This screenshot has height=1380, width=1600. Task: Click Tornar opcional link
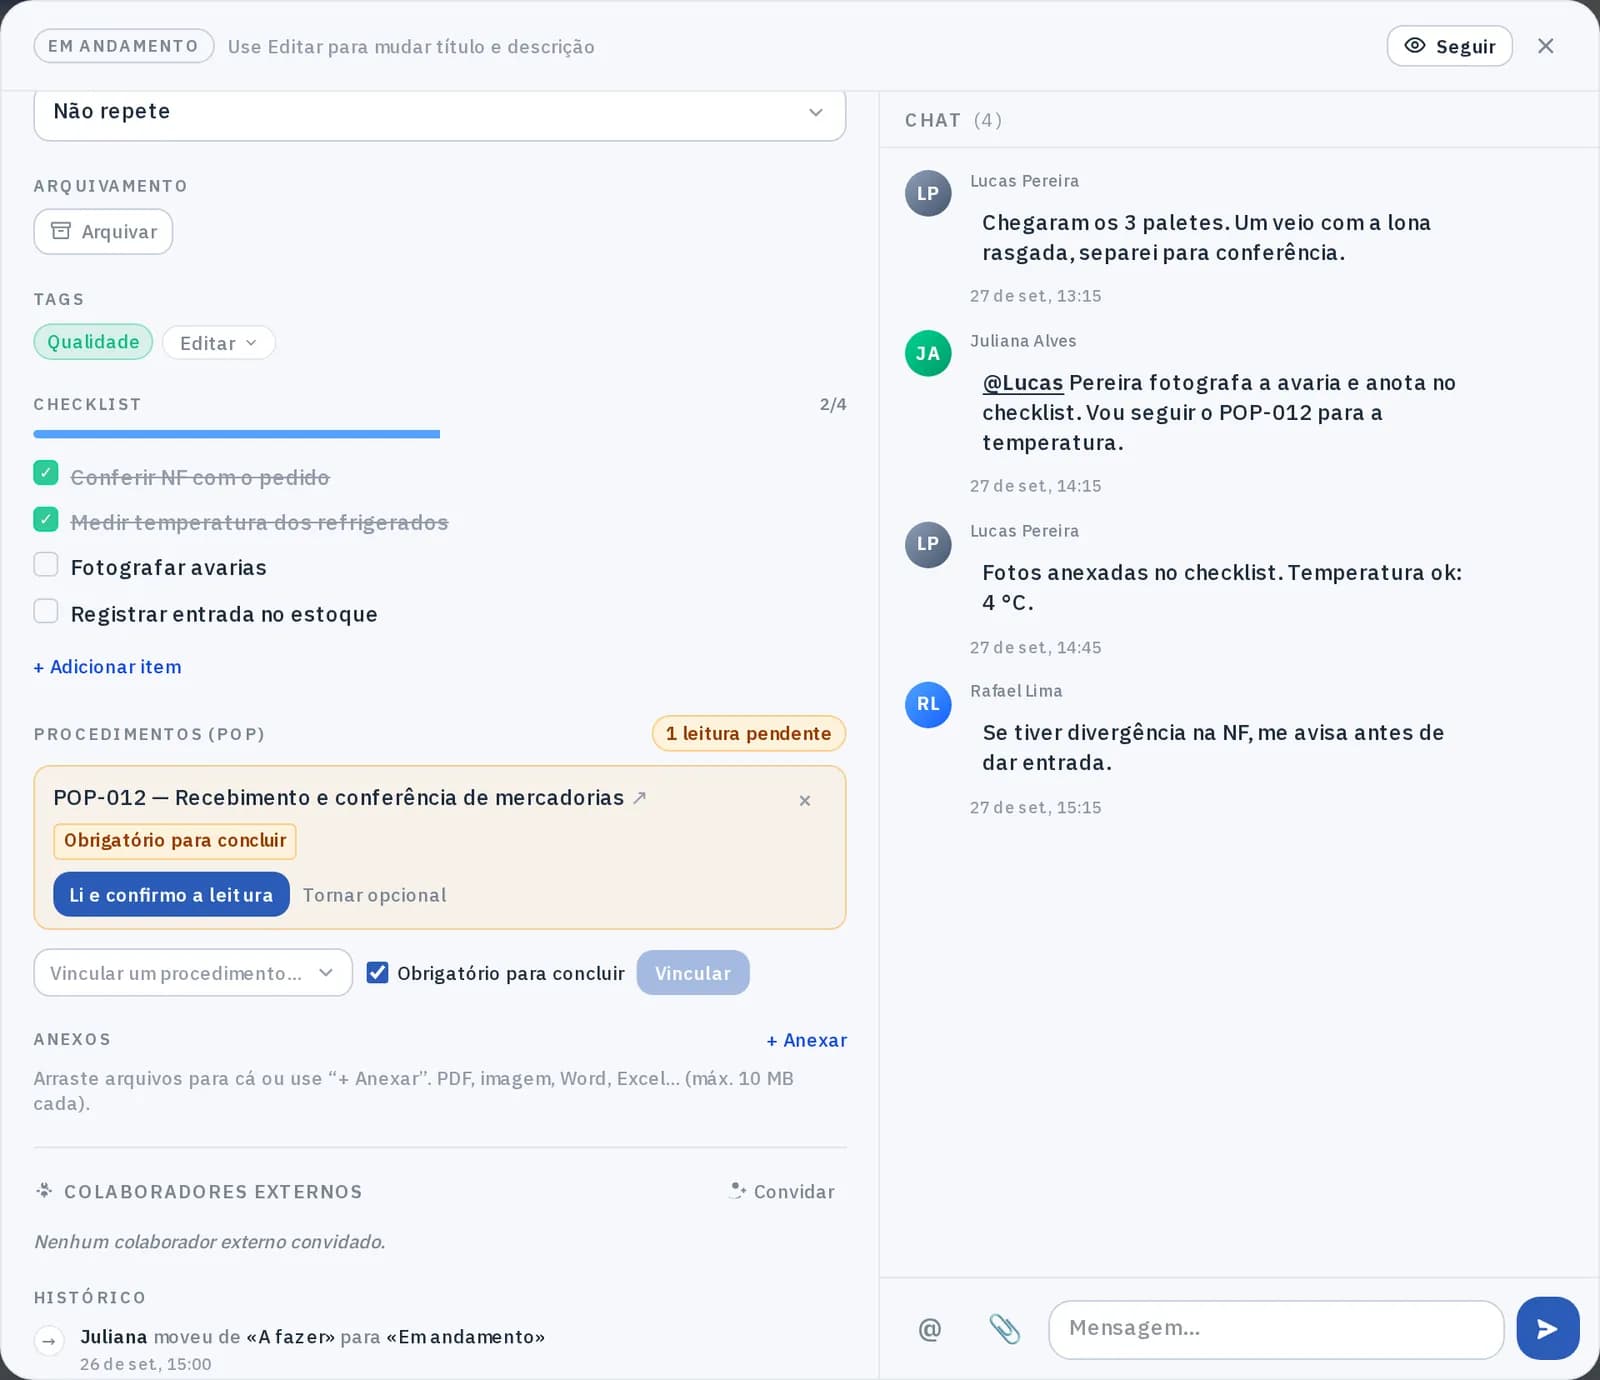[374, 895]
